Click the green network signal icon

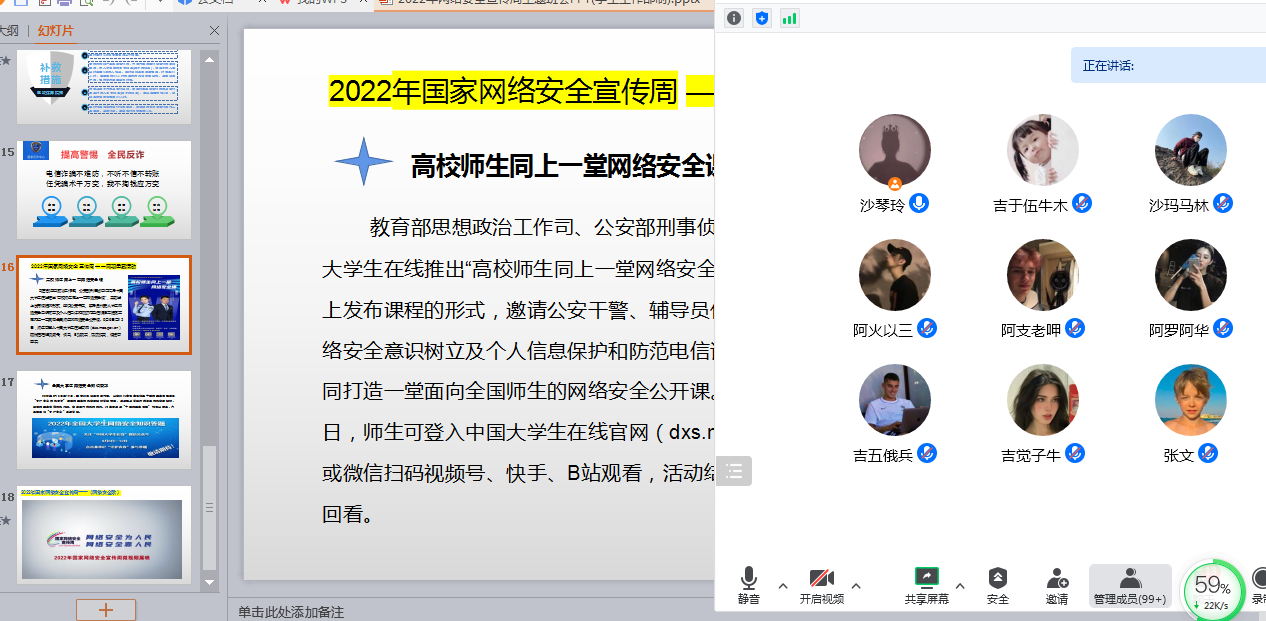pos(790,18)
